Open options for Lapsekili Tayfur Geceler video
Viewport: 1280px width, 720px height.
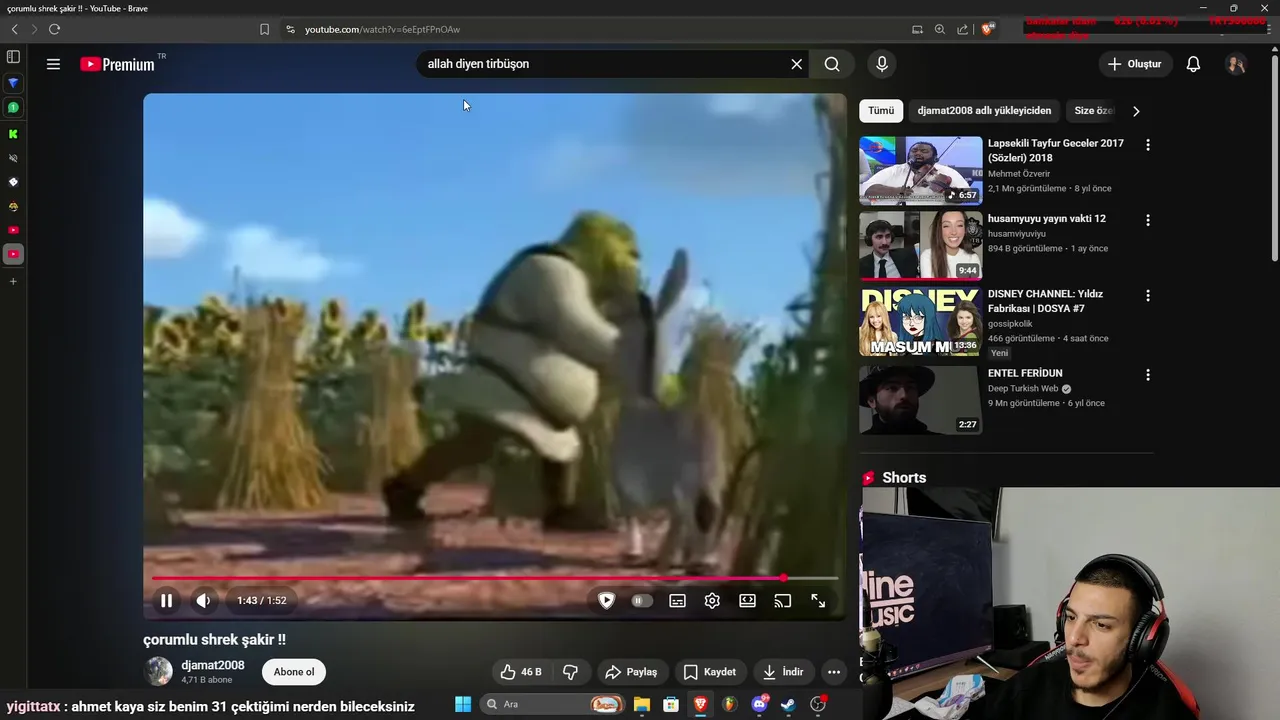click(x=1148, y=145)
